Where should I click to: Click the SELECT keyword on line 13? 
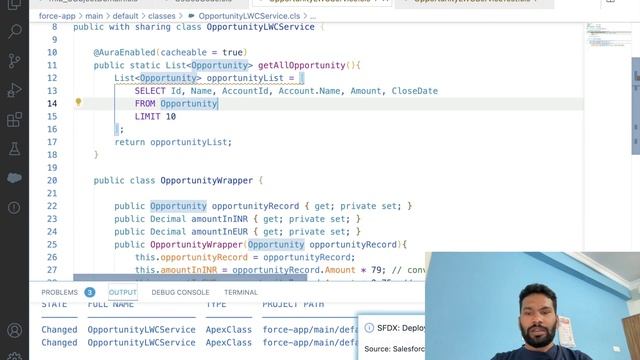150,91
